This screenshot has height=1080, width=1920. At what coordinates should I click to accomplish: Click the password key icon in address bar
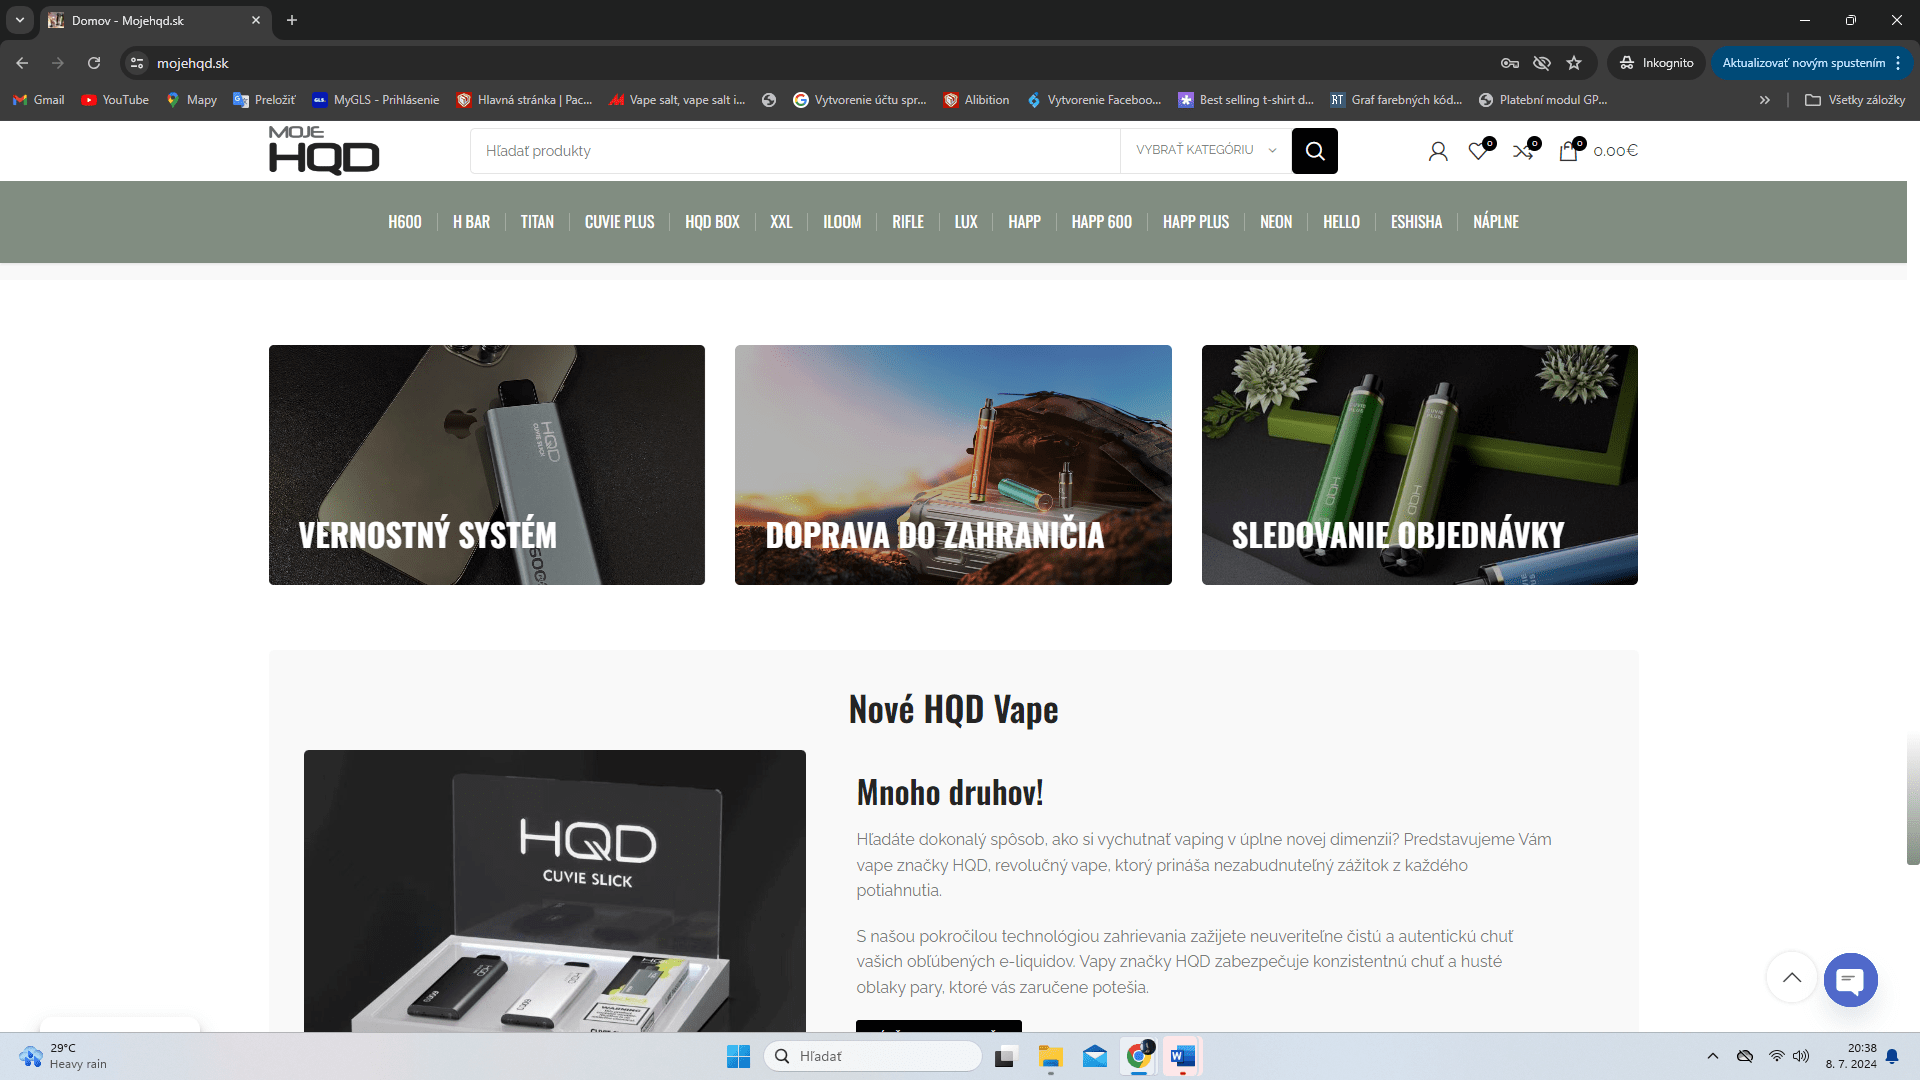point(1510,63)
